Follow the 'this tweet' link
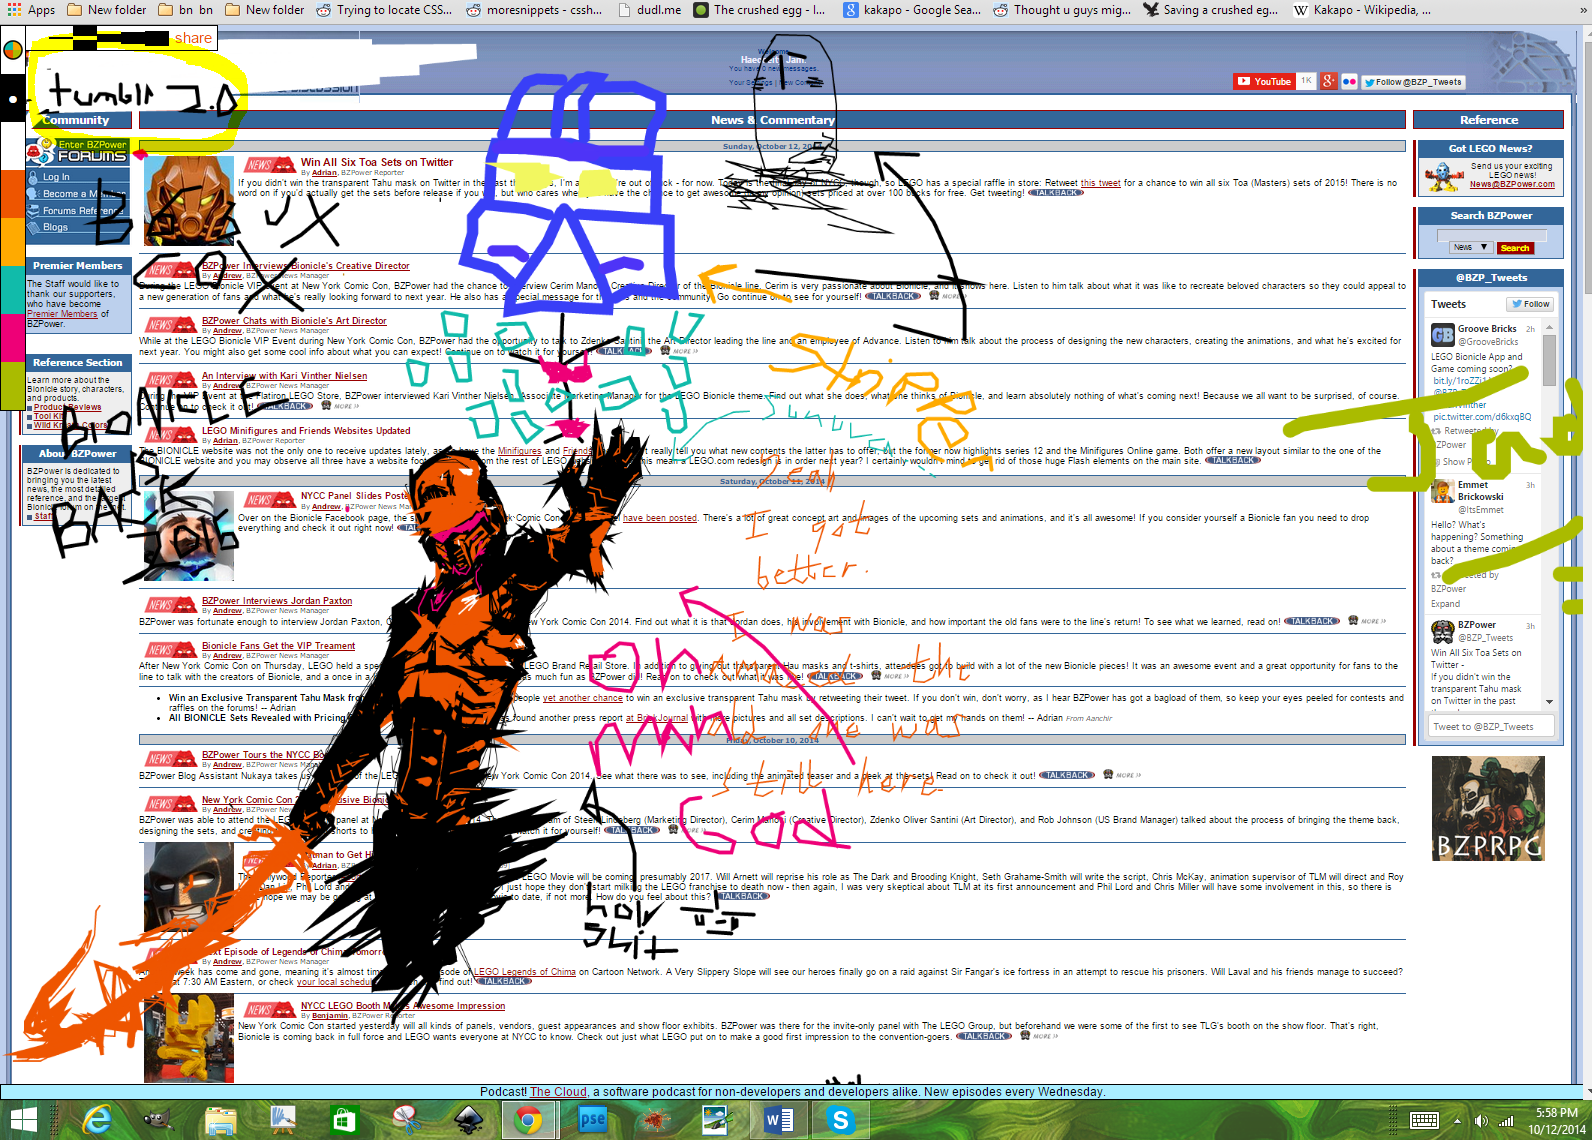 [x=1100, y=183]
